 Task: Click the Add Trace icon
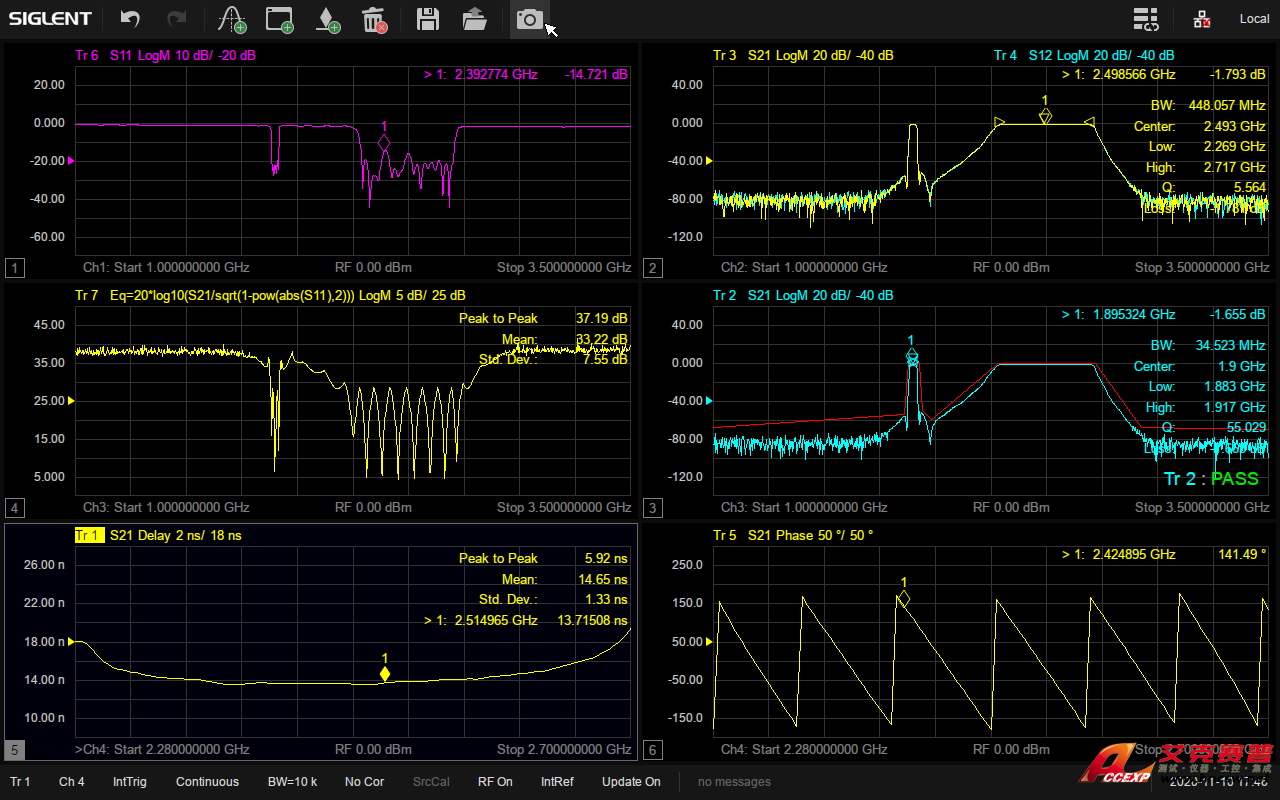[x=232, y=19]
